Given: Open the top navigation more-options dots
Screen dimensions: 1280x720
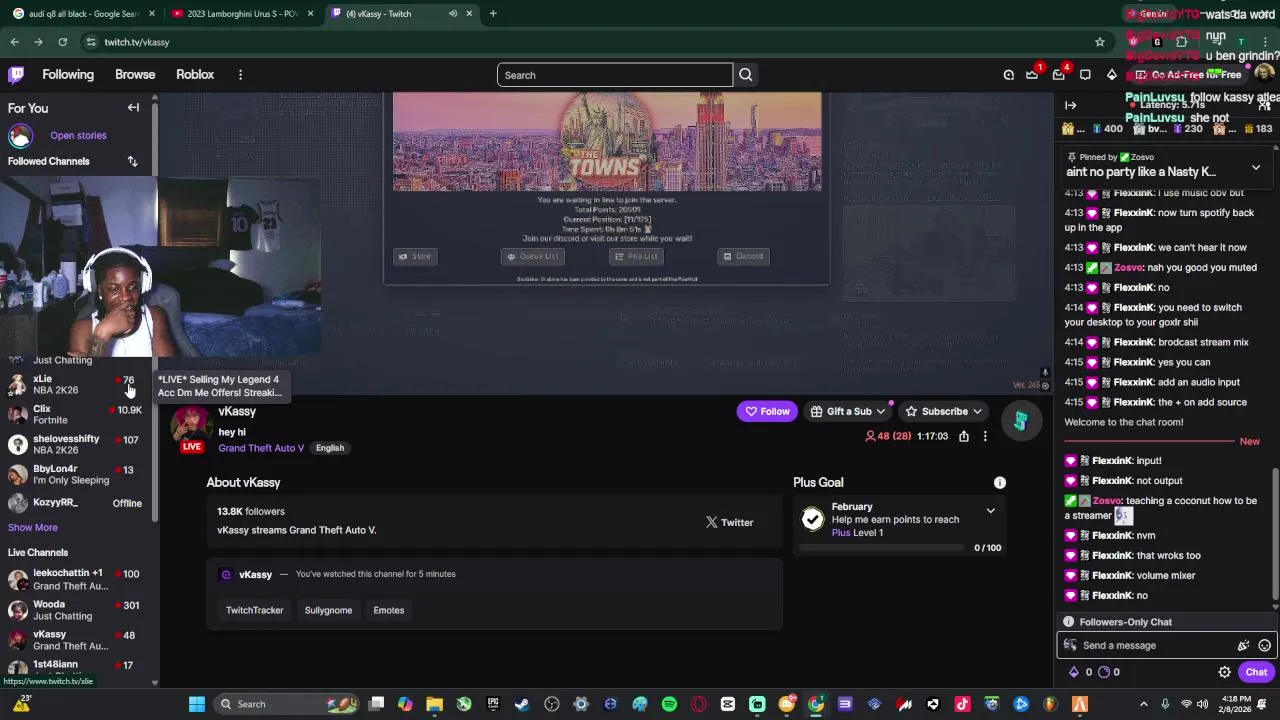Looking at the screenshot, I should point(240,75).
